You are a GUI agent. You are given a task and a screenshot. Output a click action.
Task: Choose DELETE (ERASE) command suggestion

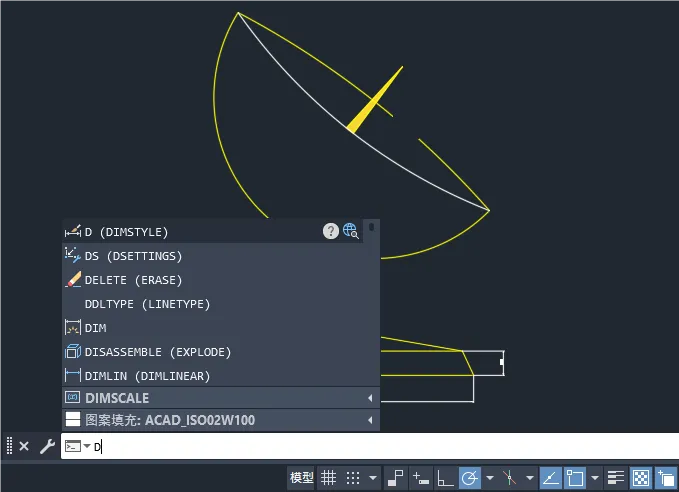click(133, 280)
